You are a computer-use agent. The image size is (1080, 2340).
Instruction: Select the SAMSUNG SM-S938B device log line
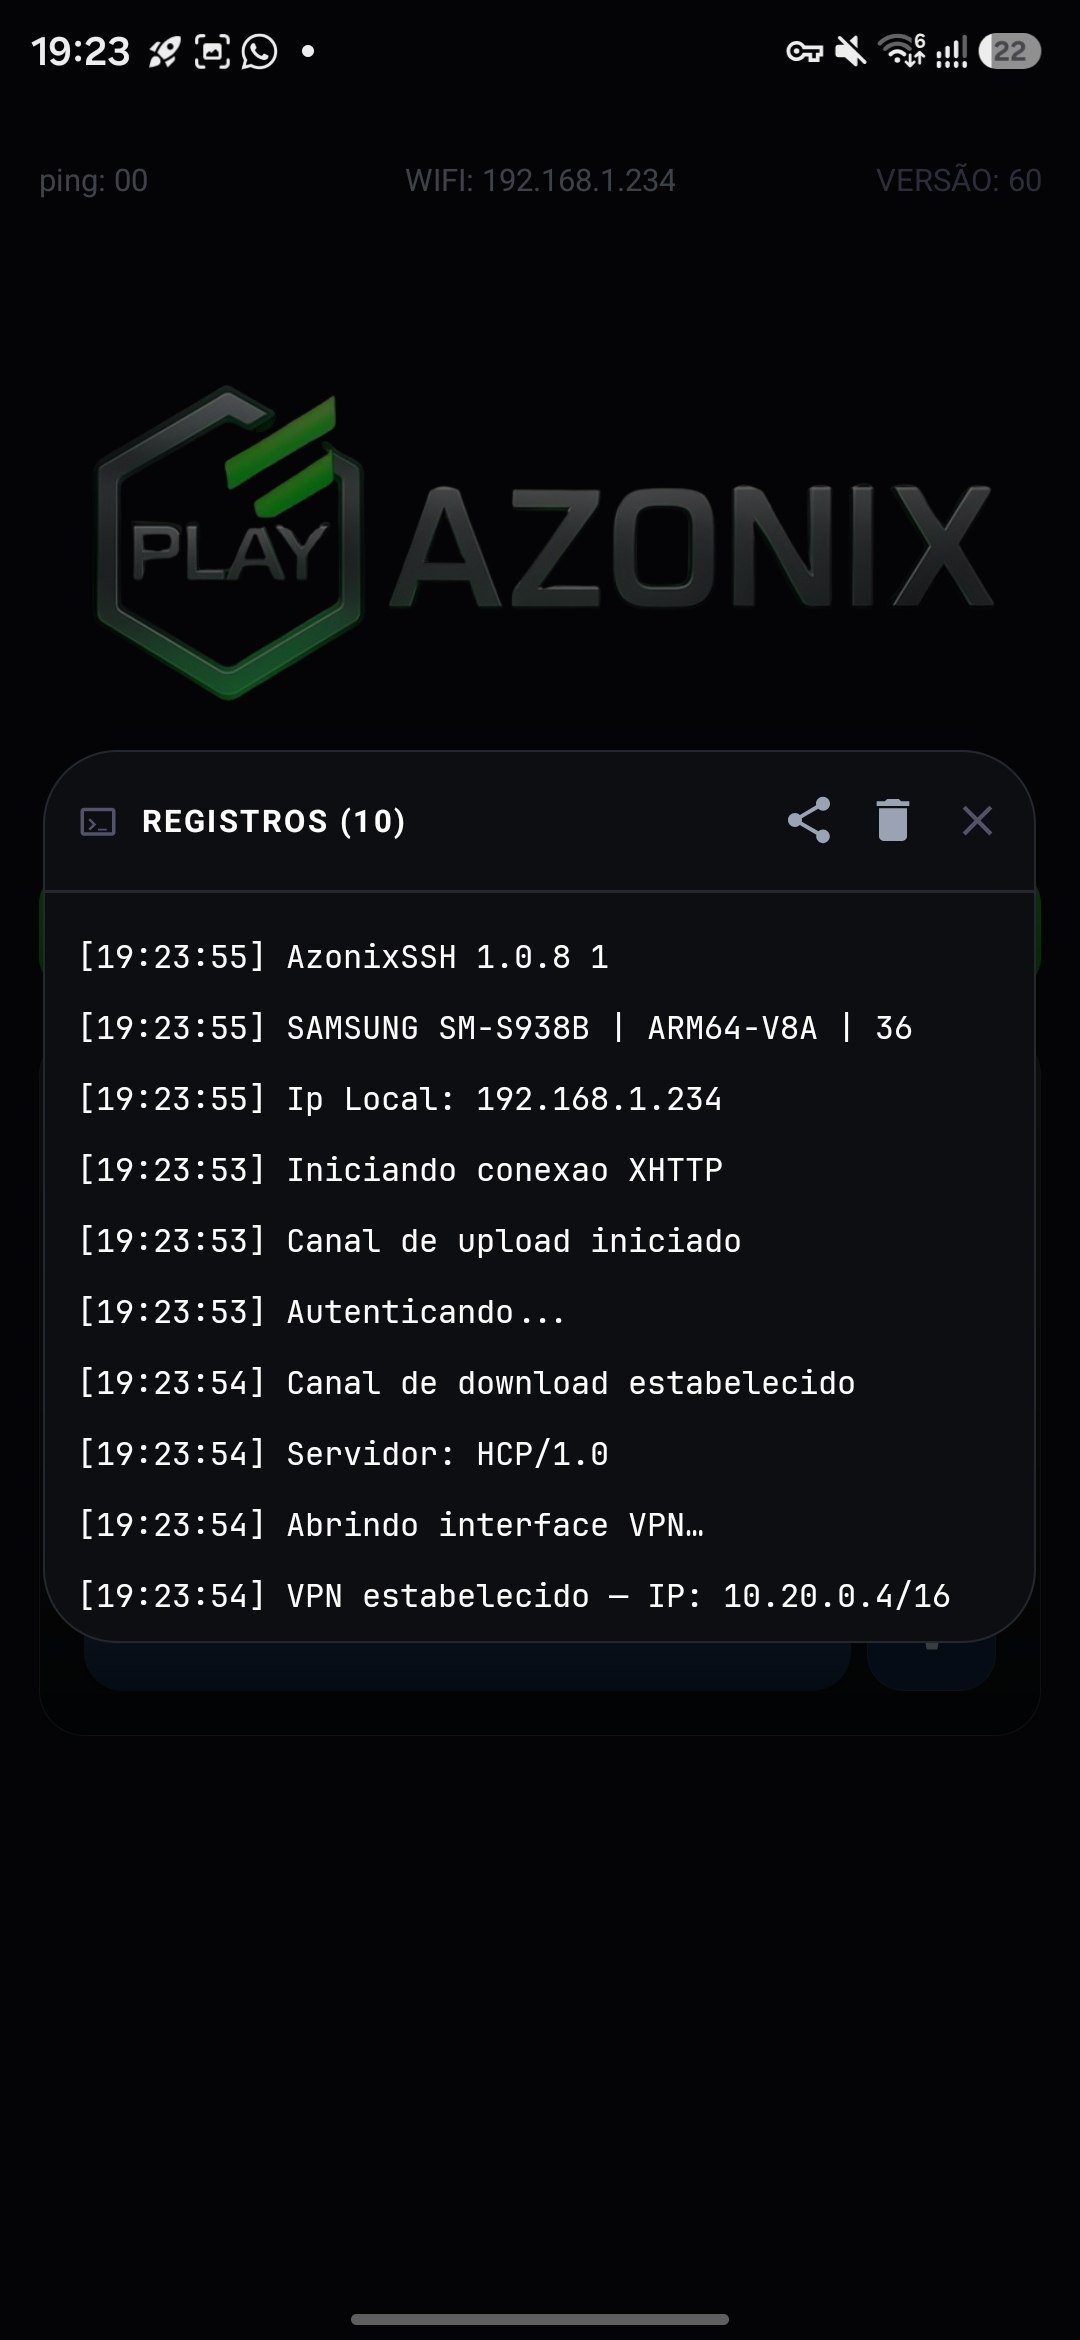495,1028
